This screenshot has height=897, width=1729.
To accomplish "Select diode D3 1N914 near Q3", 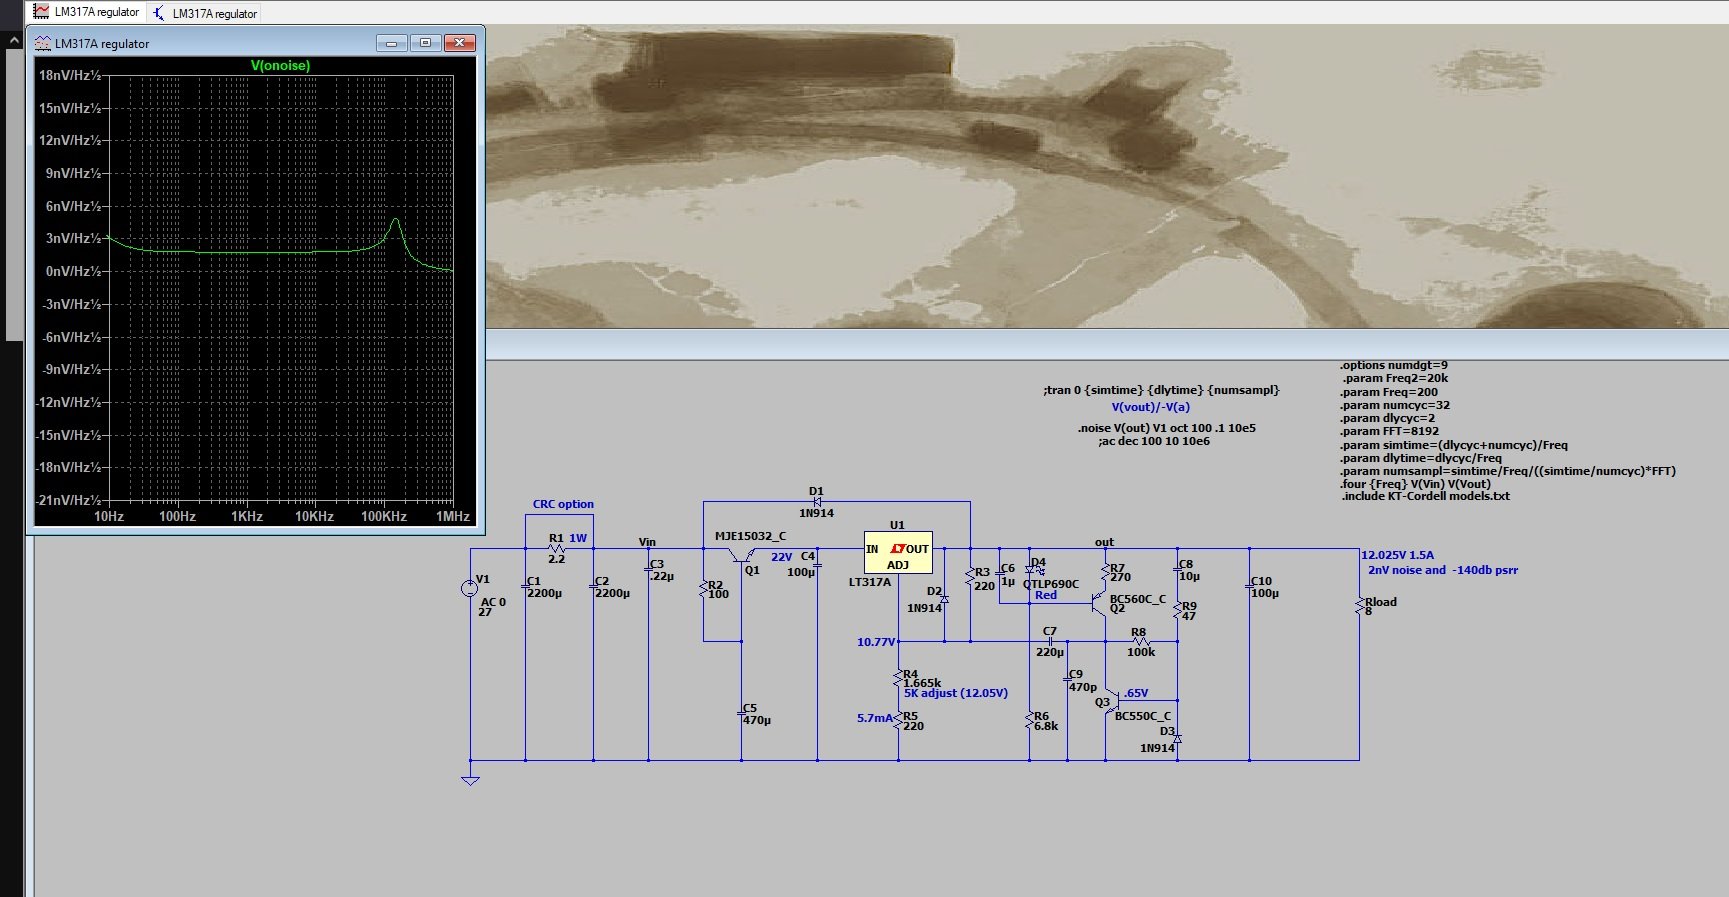I will click(x=1177, y=739).
